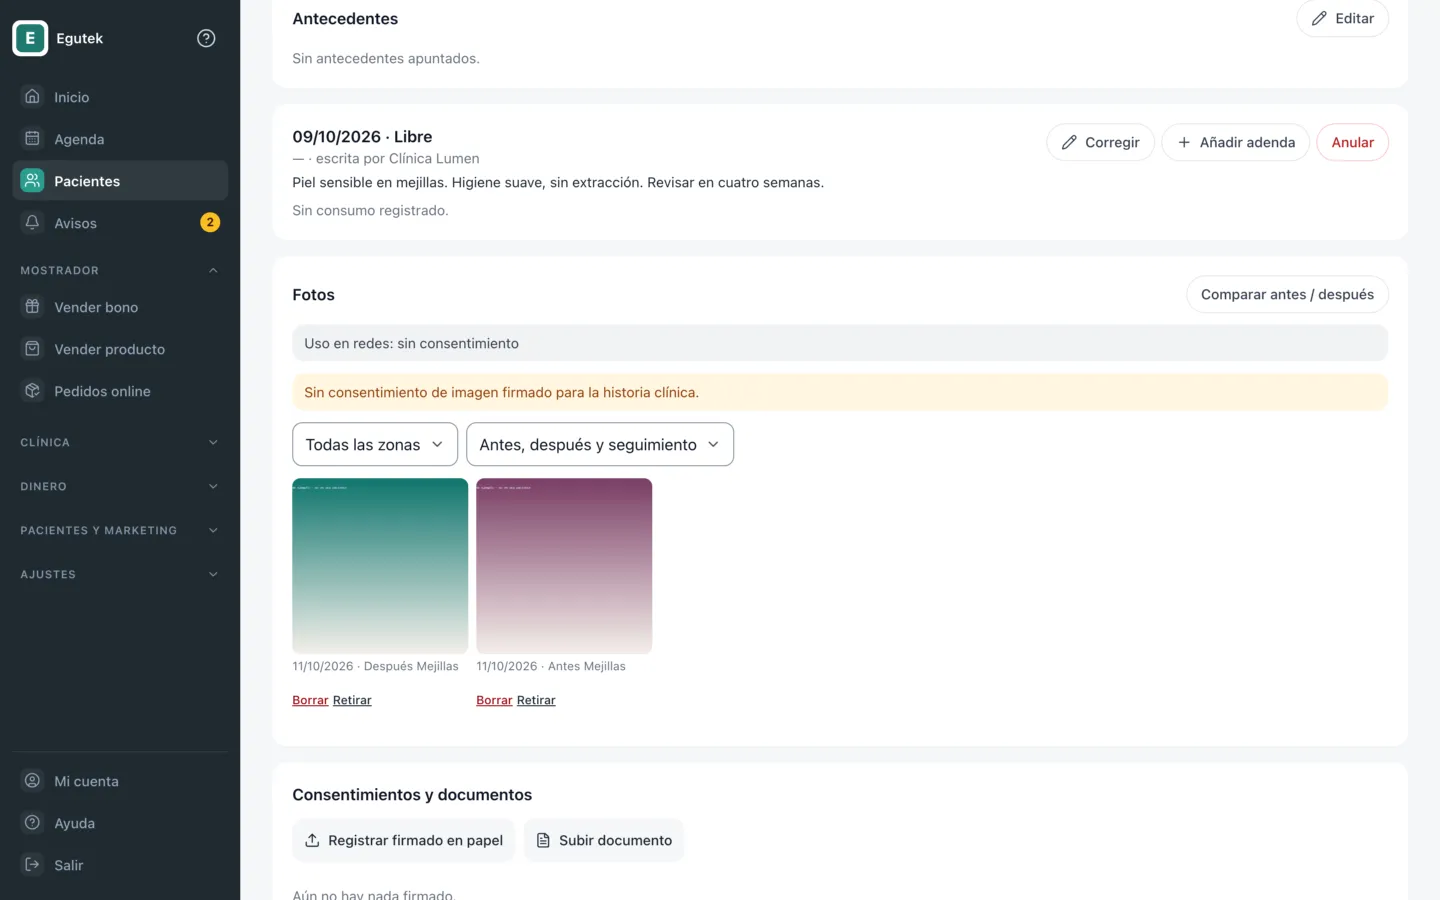Click the Salir logout icon
This screenshot has width=1440, height=900.
pyautogui.click(x=32, y=864)
